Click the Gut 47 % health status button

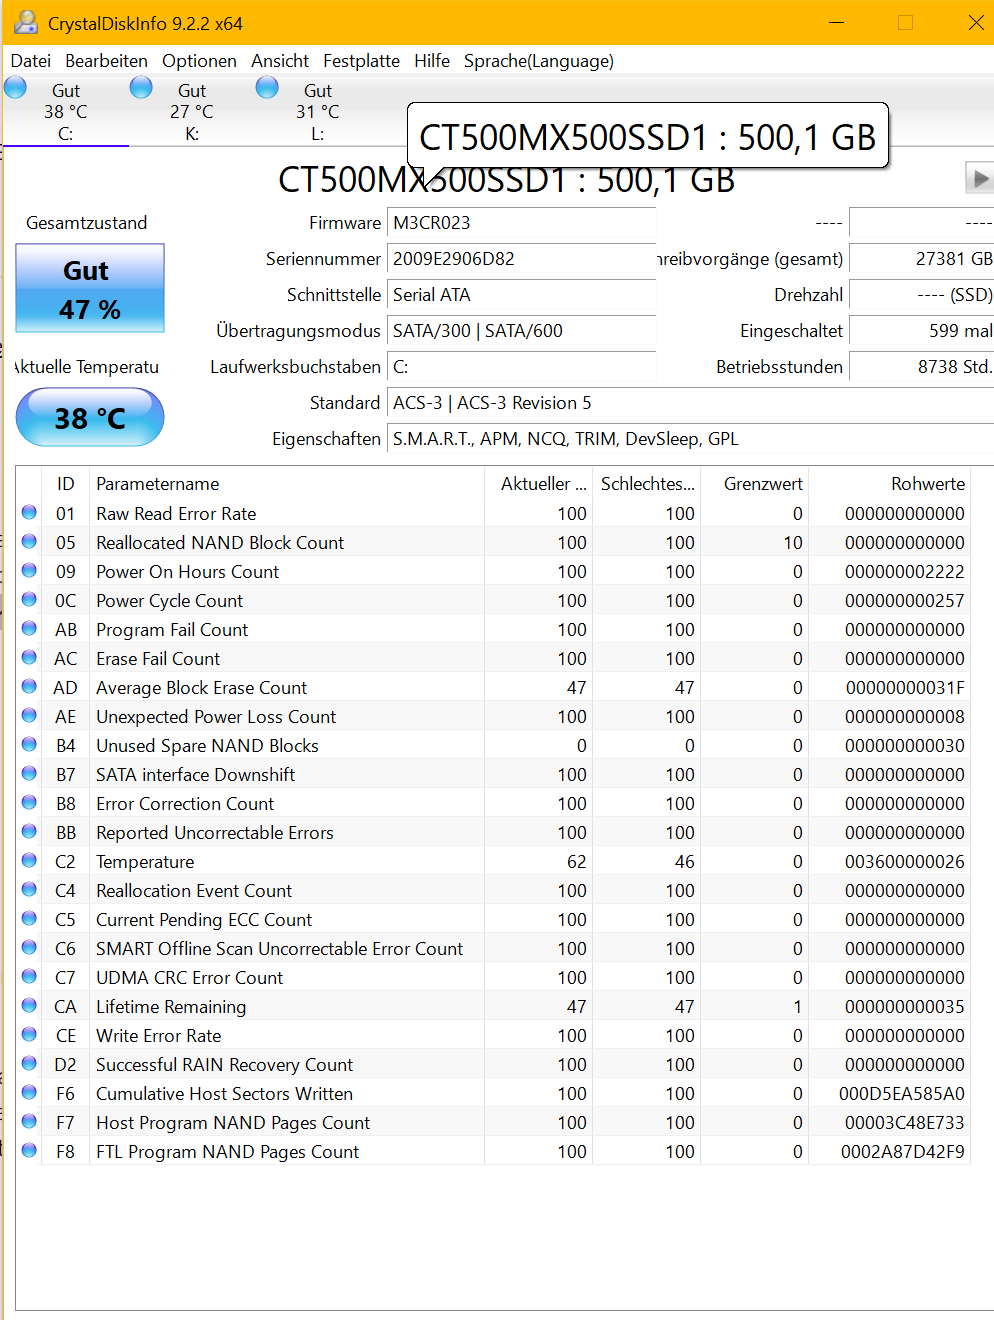pos(90,289)
